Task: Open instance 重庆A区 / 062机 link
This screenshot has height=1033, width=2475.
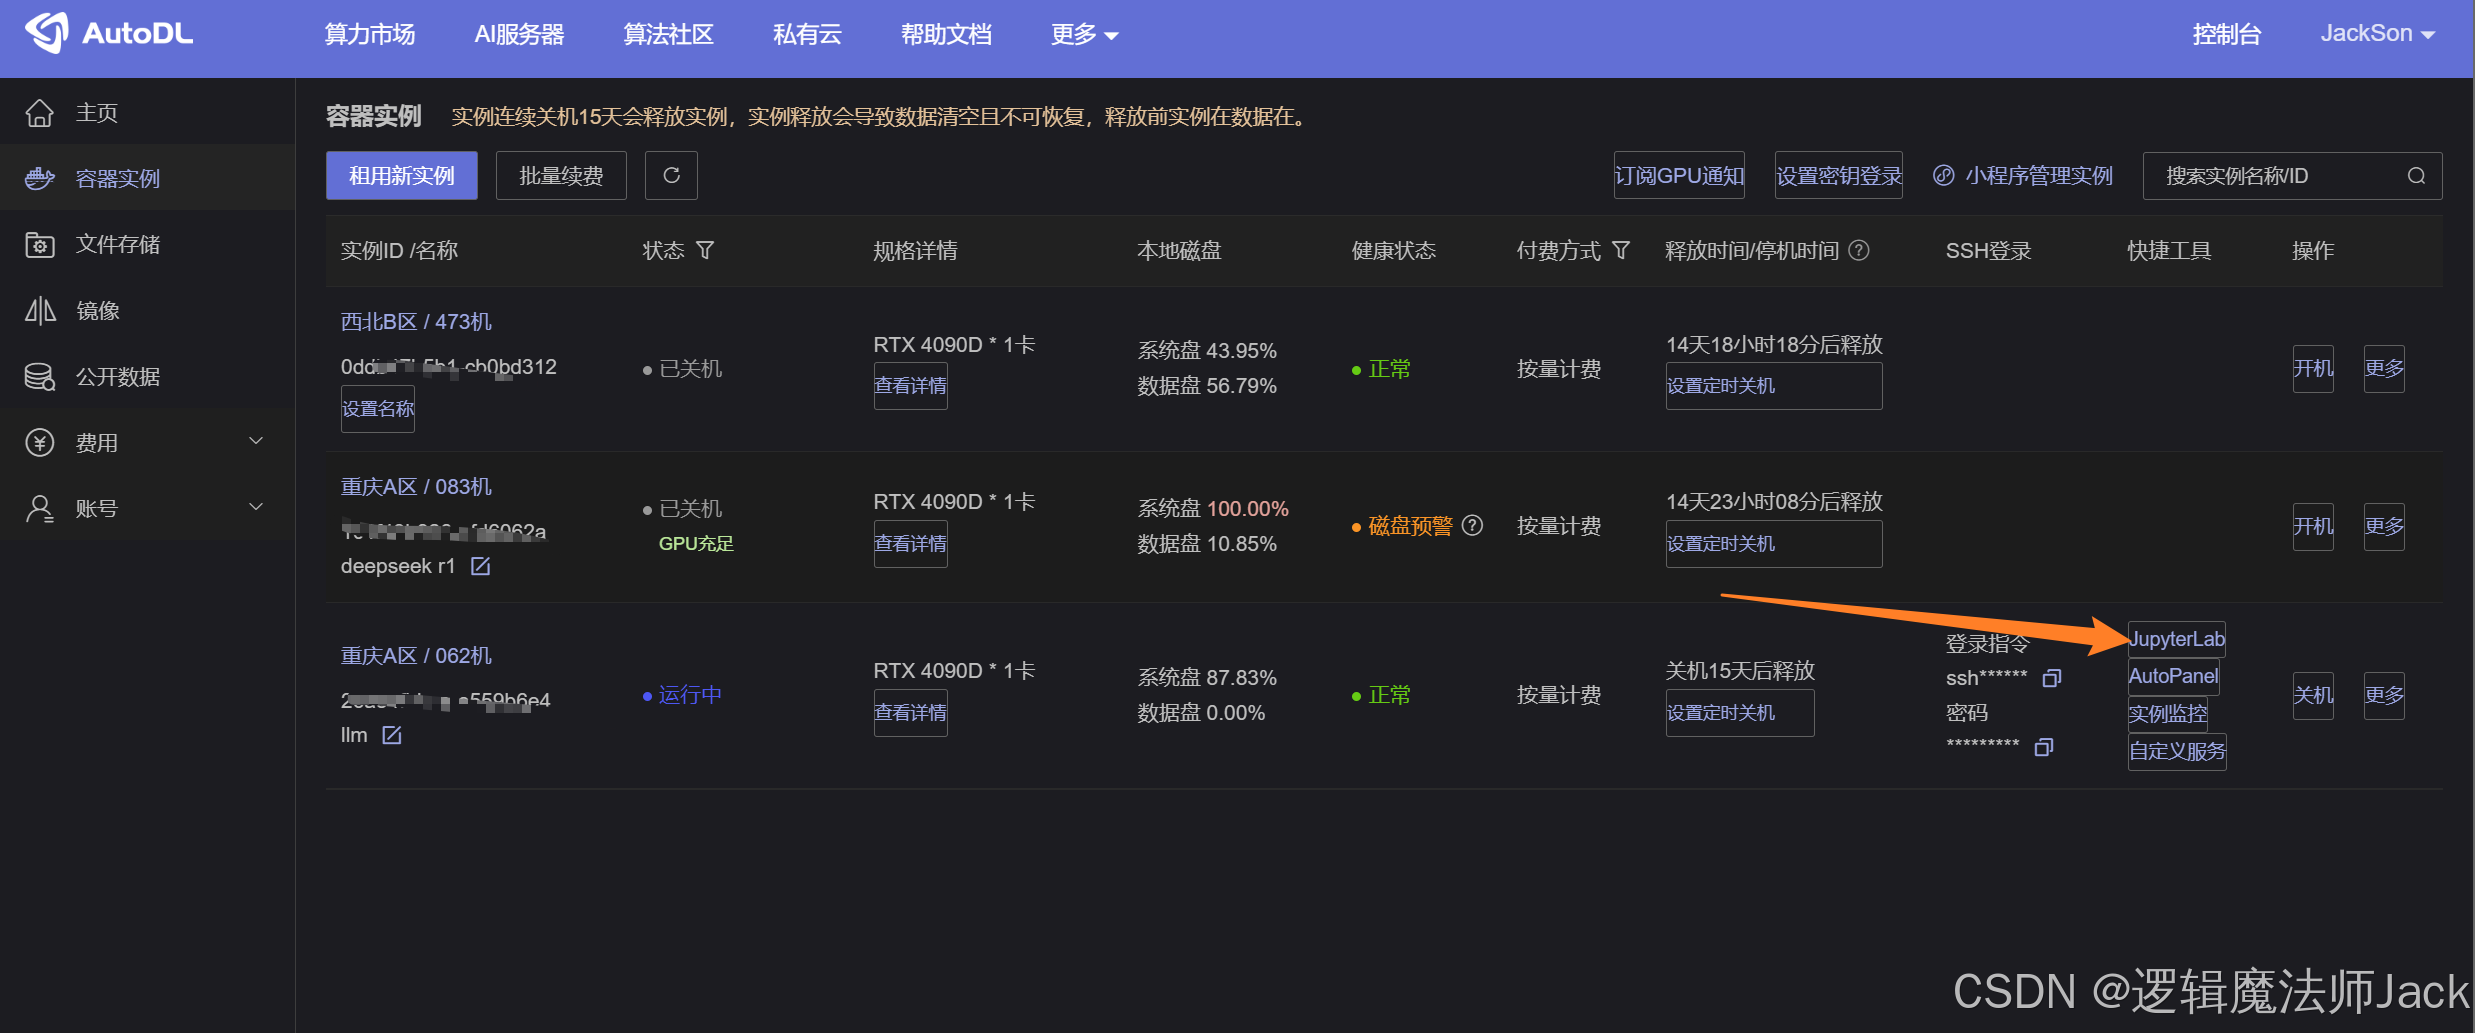Action: [416, 656]
